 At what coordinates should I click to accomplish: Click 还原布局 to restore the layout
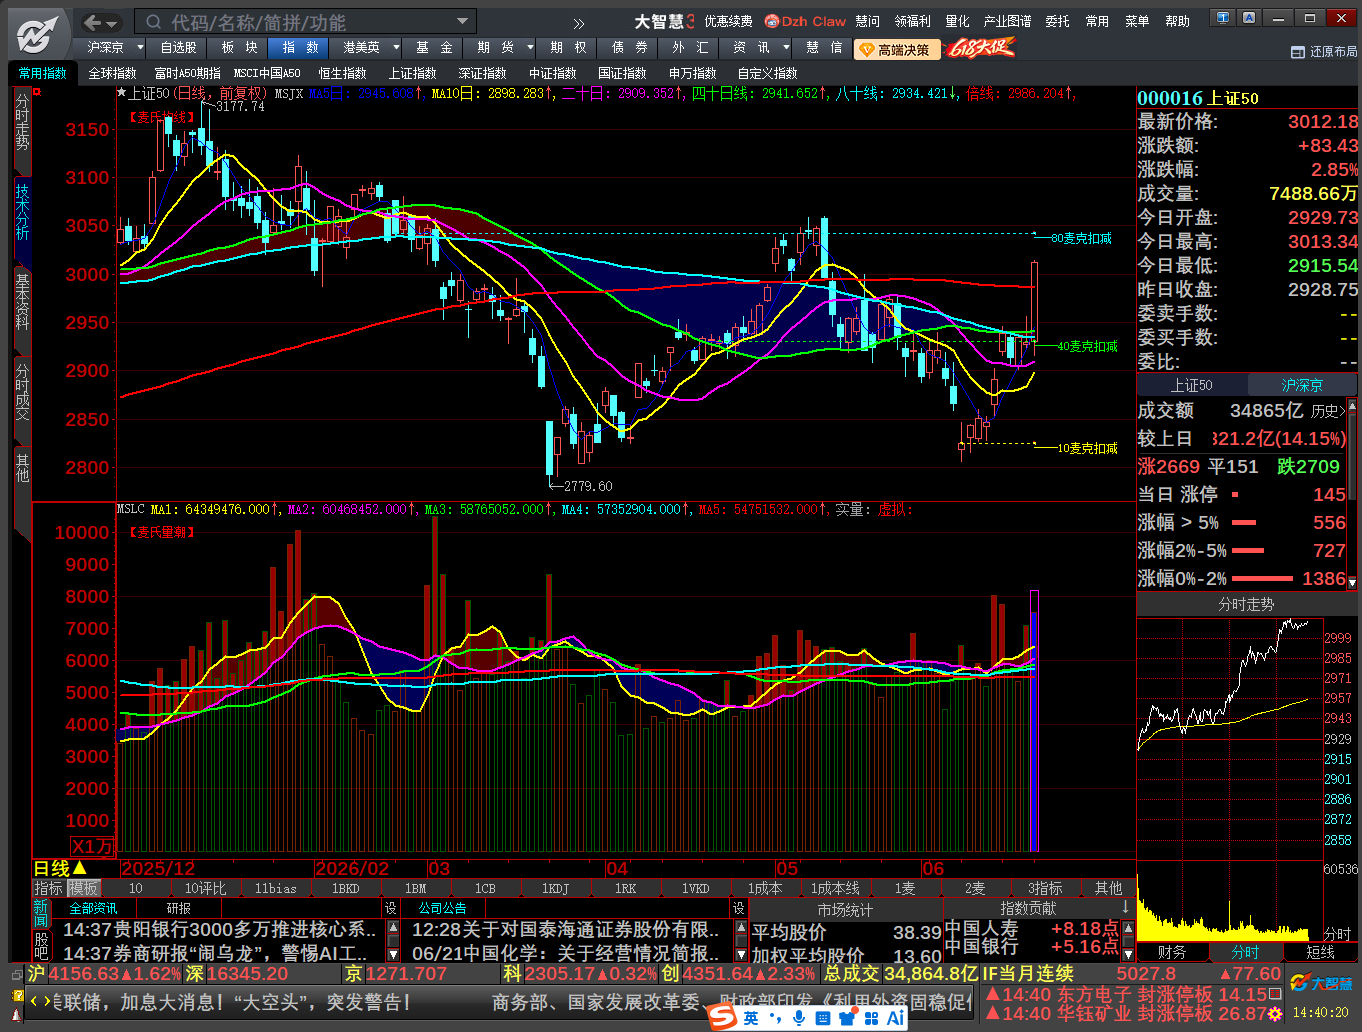(1325, 51)
